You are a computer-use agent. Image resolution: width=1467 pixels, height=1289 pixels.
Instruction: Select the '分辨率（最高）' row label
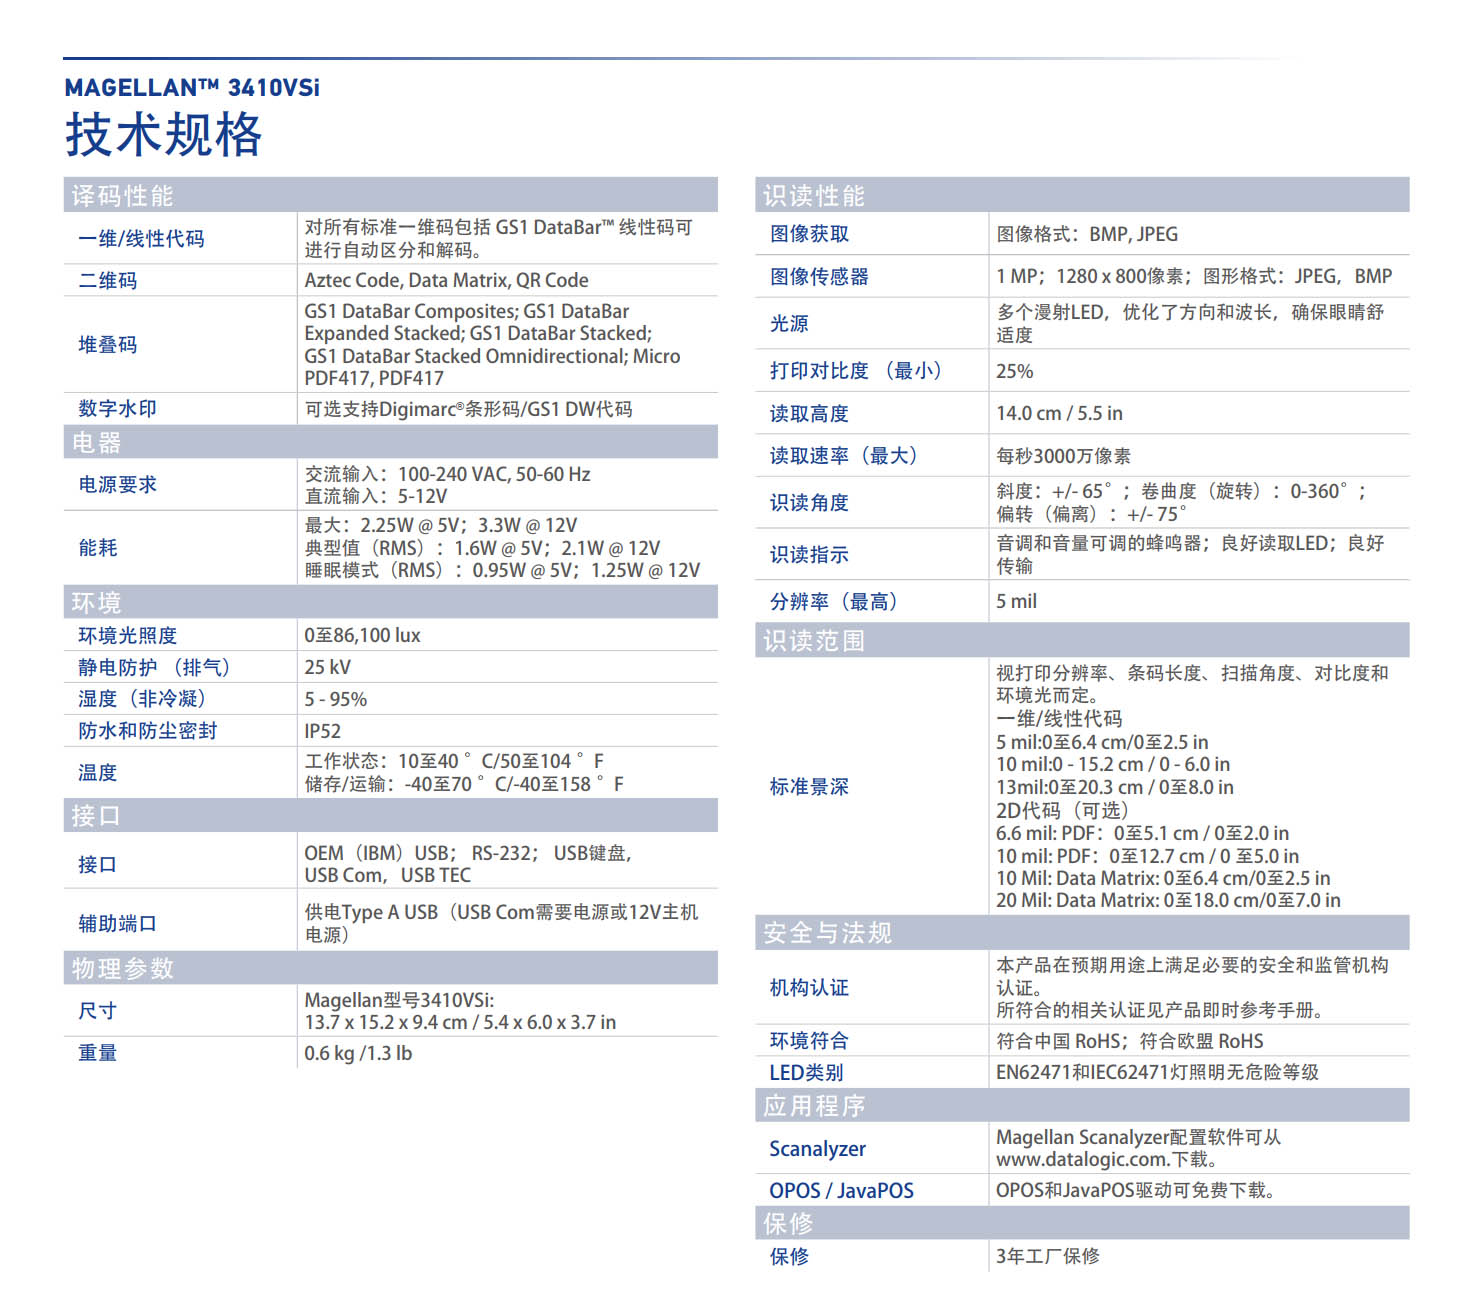[833, 602]
